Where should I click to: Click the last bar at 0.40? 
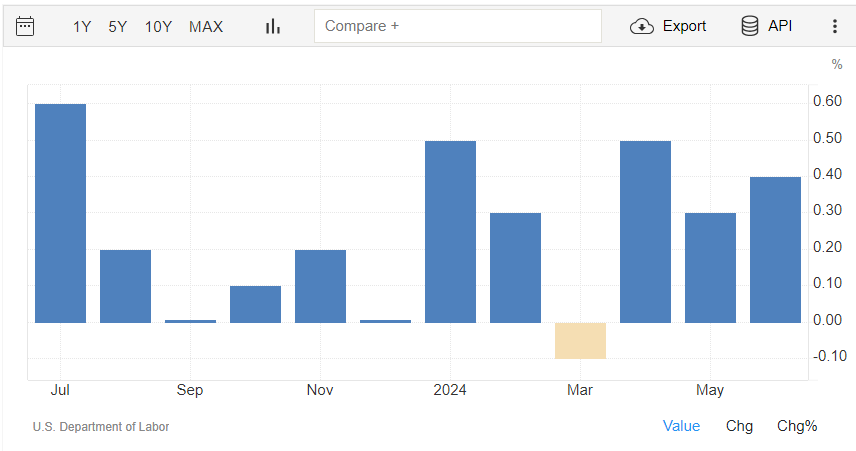775,250
